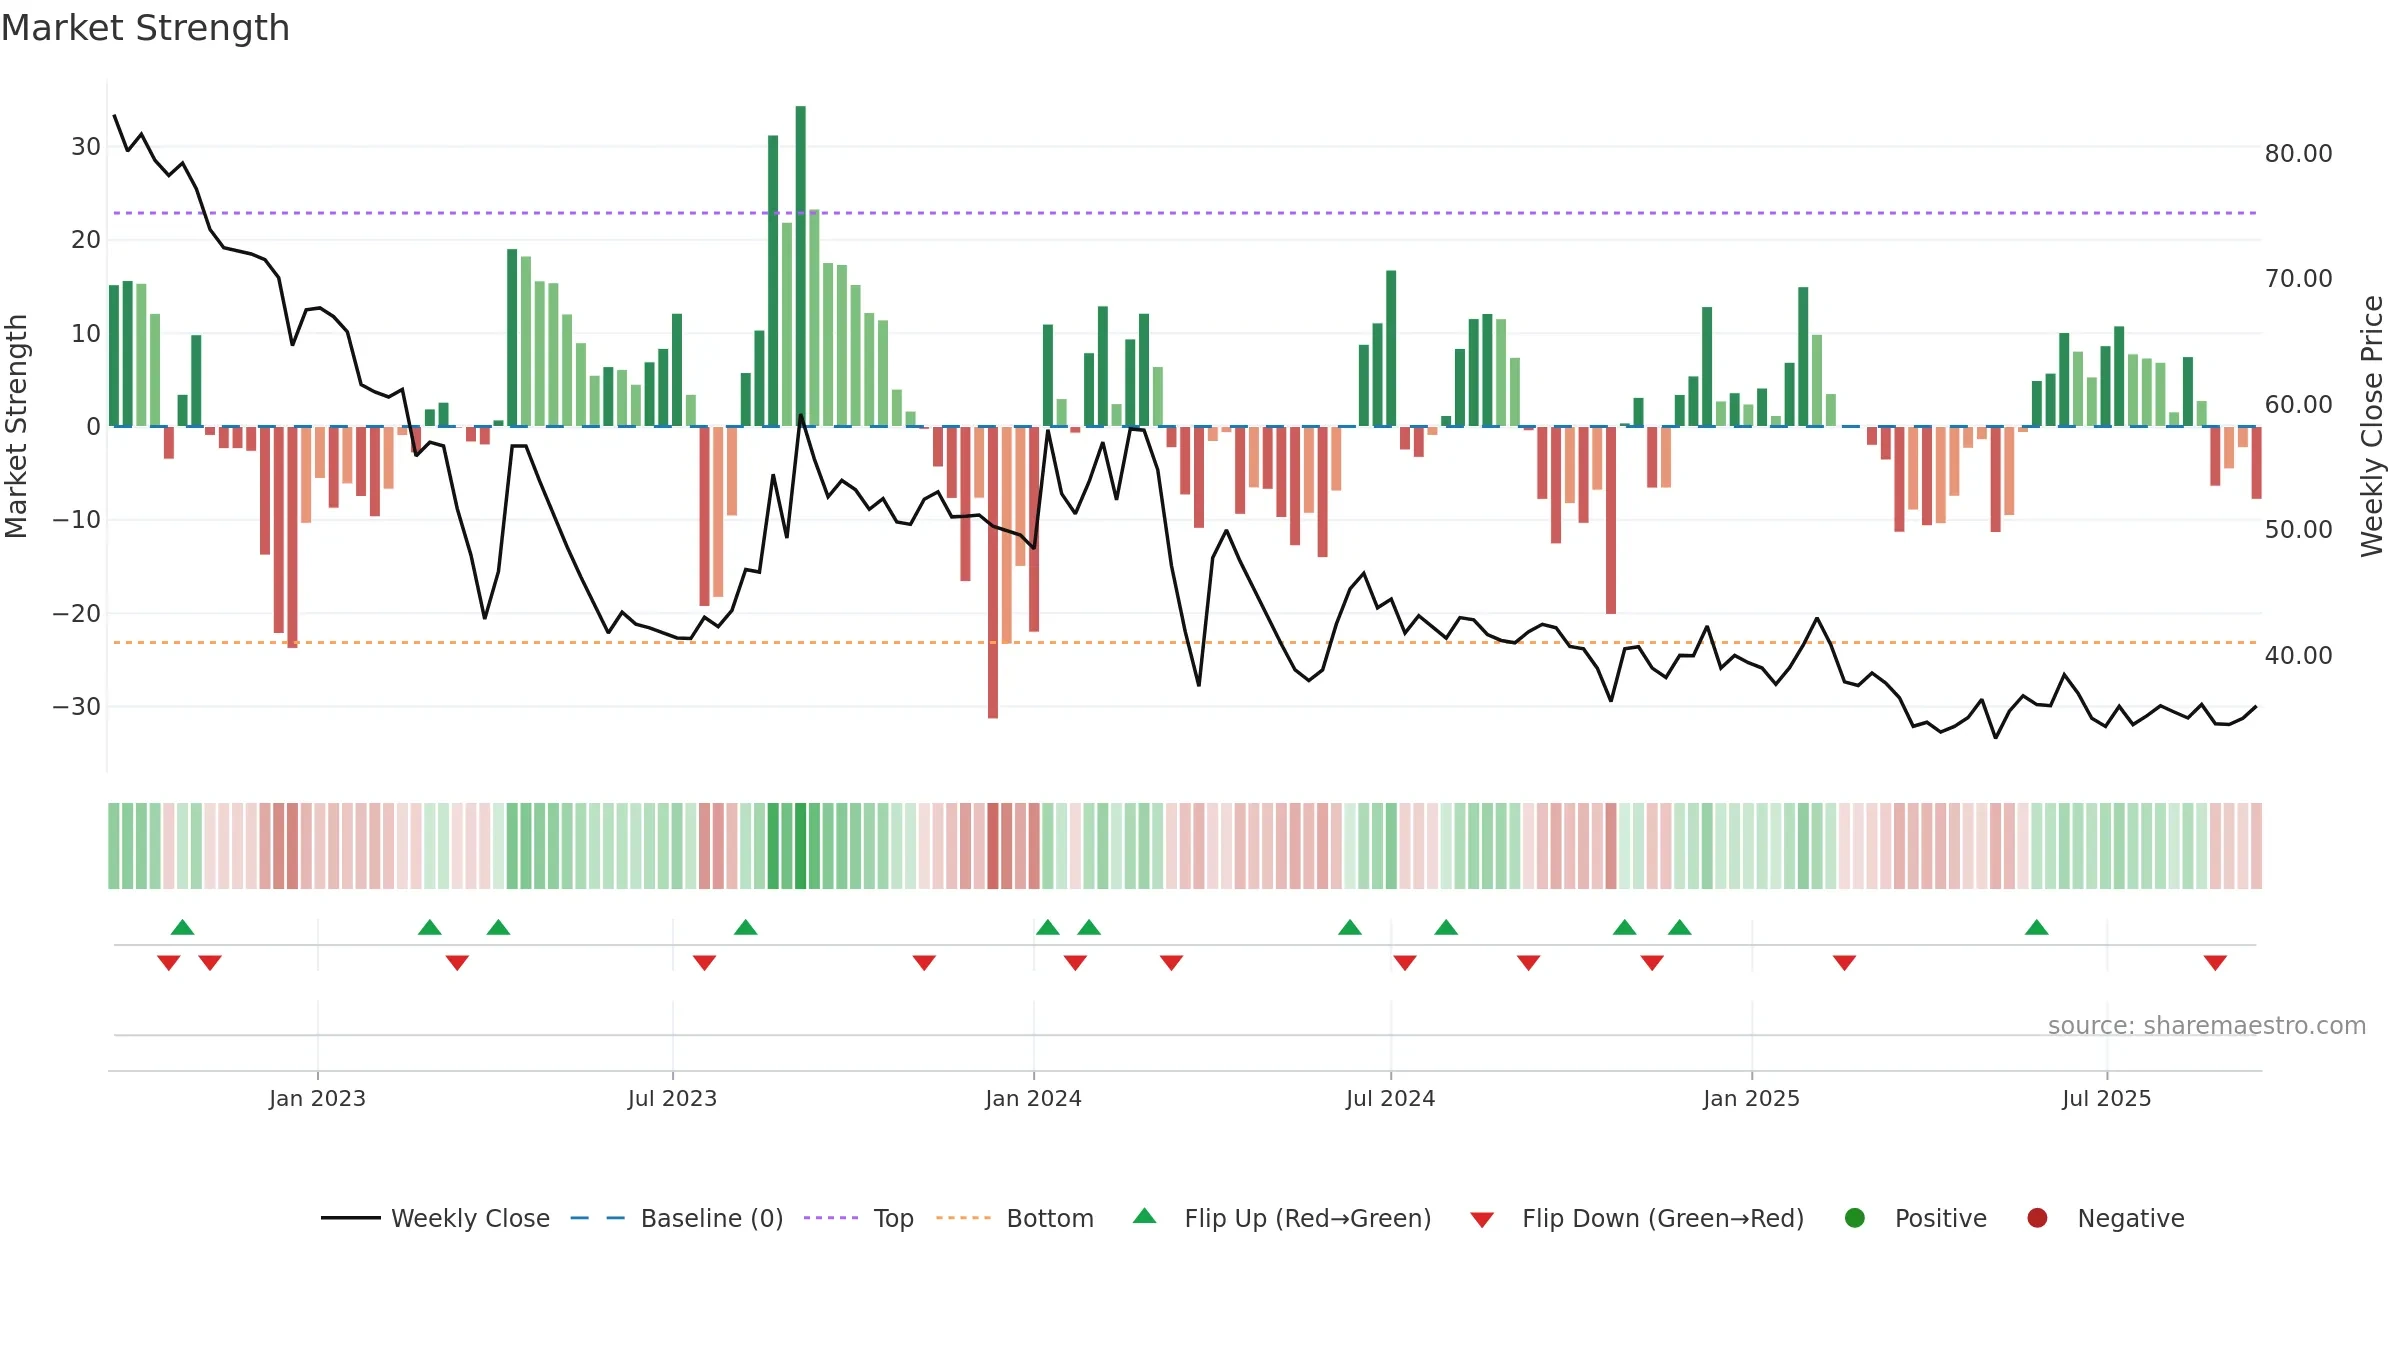Click the green flip-up marker after Jul 2023
The image size is (2400, 1350).
(745, 927)
